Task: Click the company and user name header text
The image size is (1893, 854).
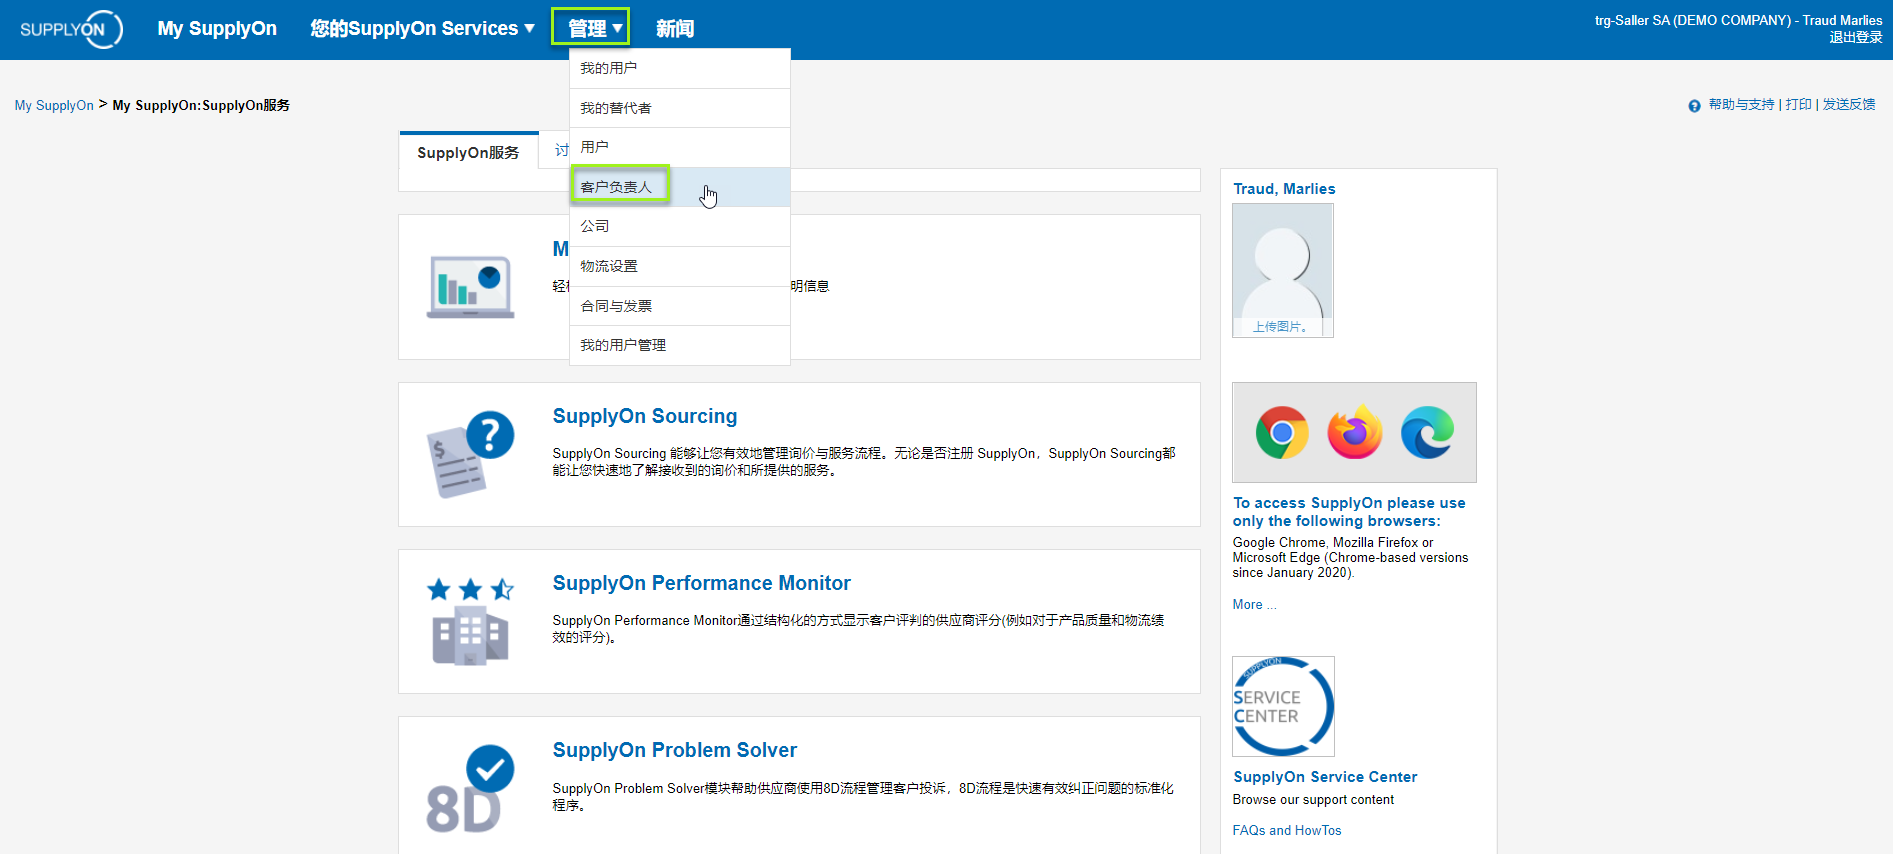Action: click(x=1738, y=20)
